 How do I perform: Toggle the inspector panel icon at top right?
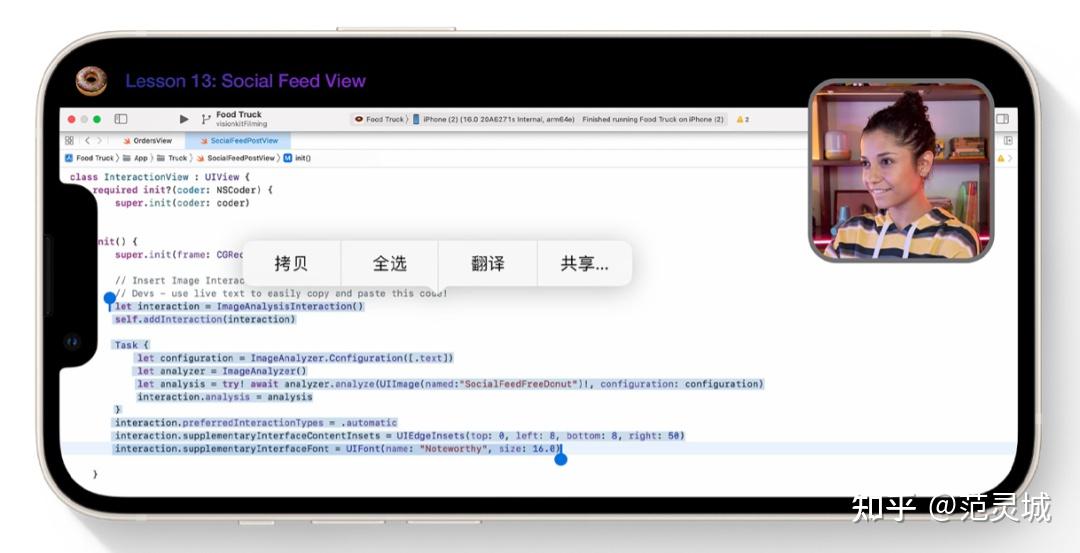[1003, 119]
